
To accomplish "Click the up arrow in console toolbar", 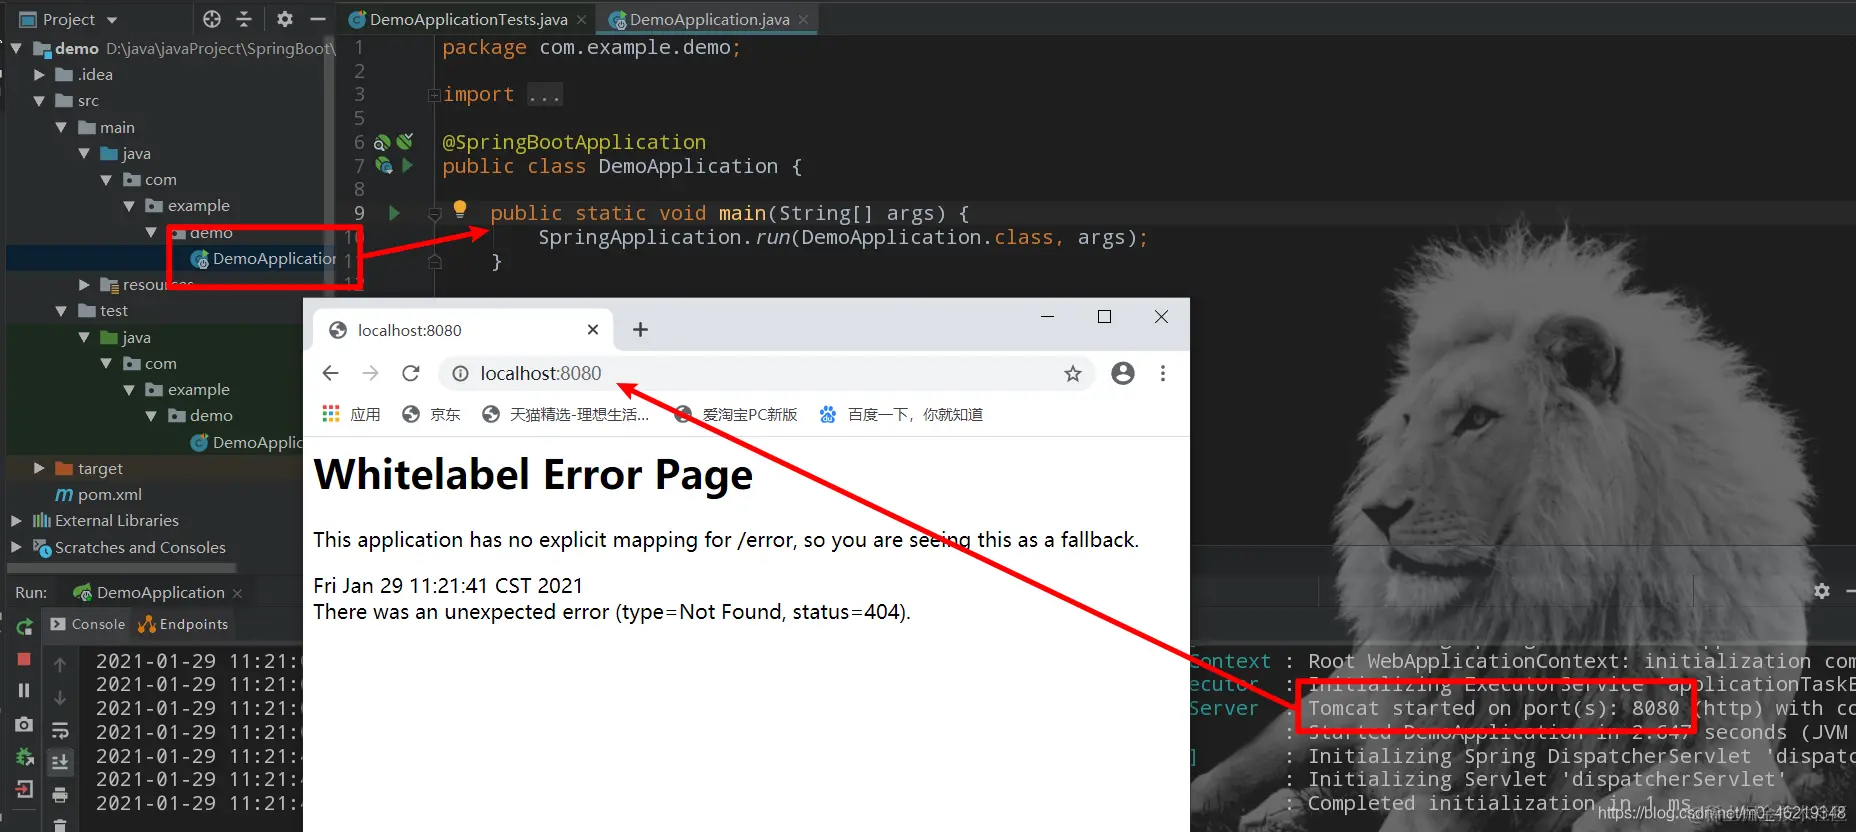I will pyautogui.click(x=60, y=665).
